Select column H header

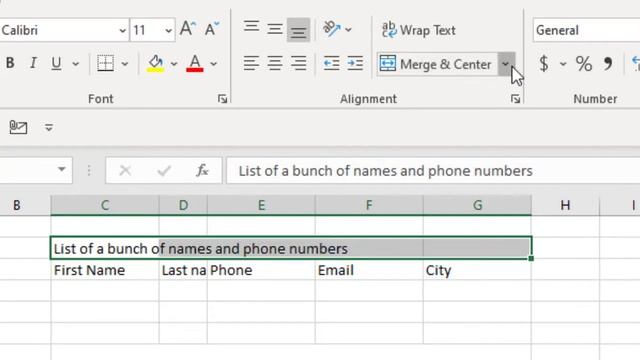(x=565, y=205)
